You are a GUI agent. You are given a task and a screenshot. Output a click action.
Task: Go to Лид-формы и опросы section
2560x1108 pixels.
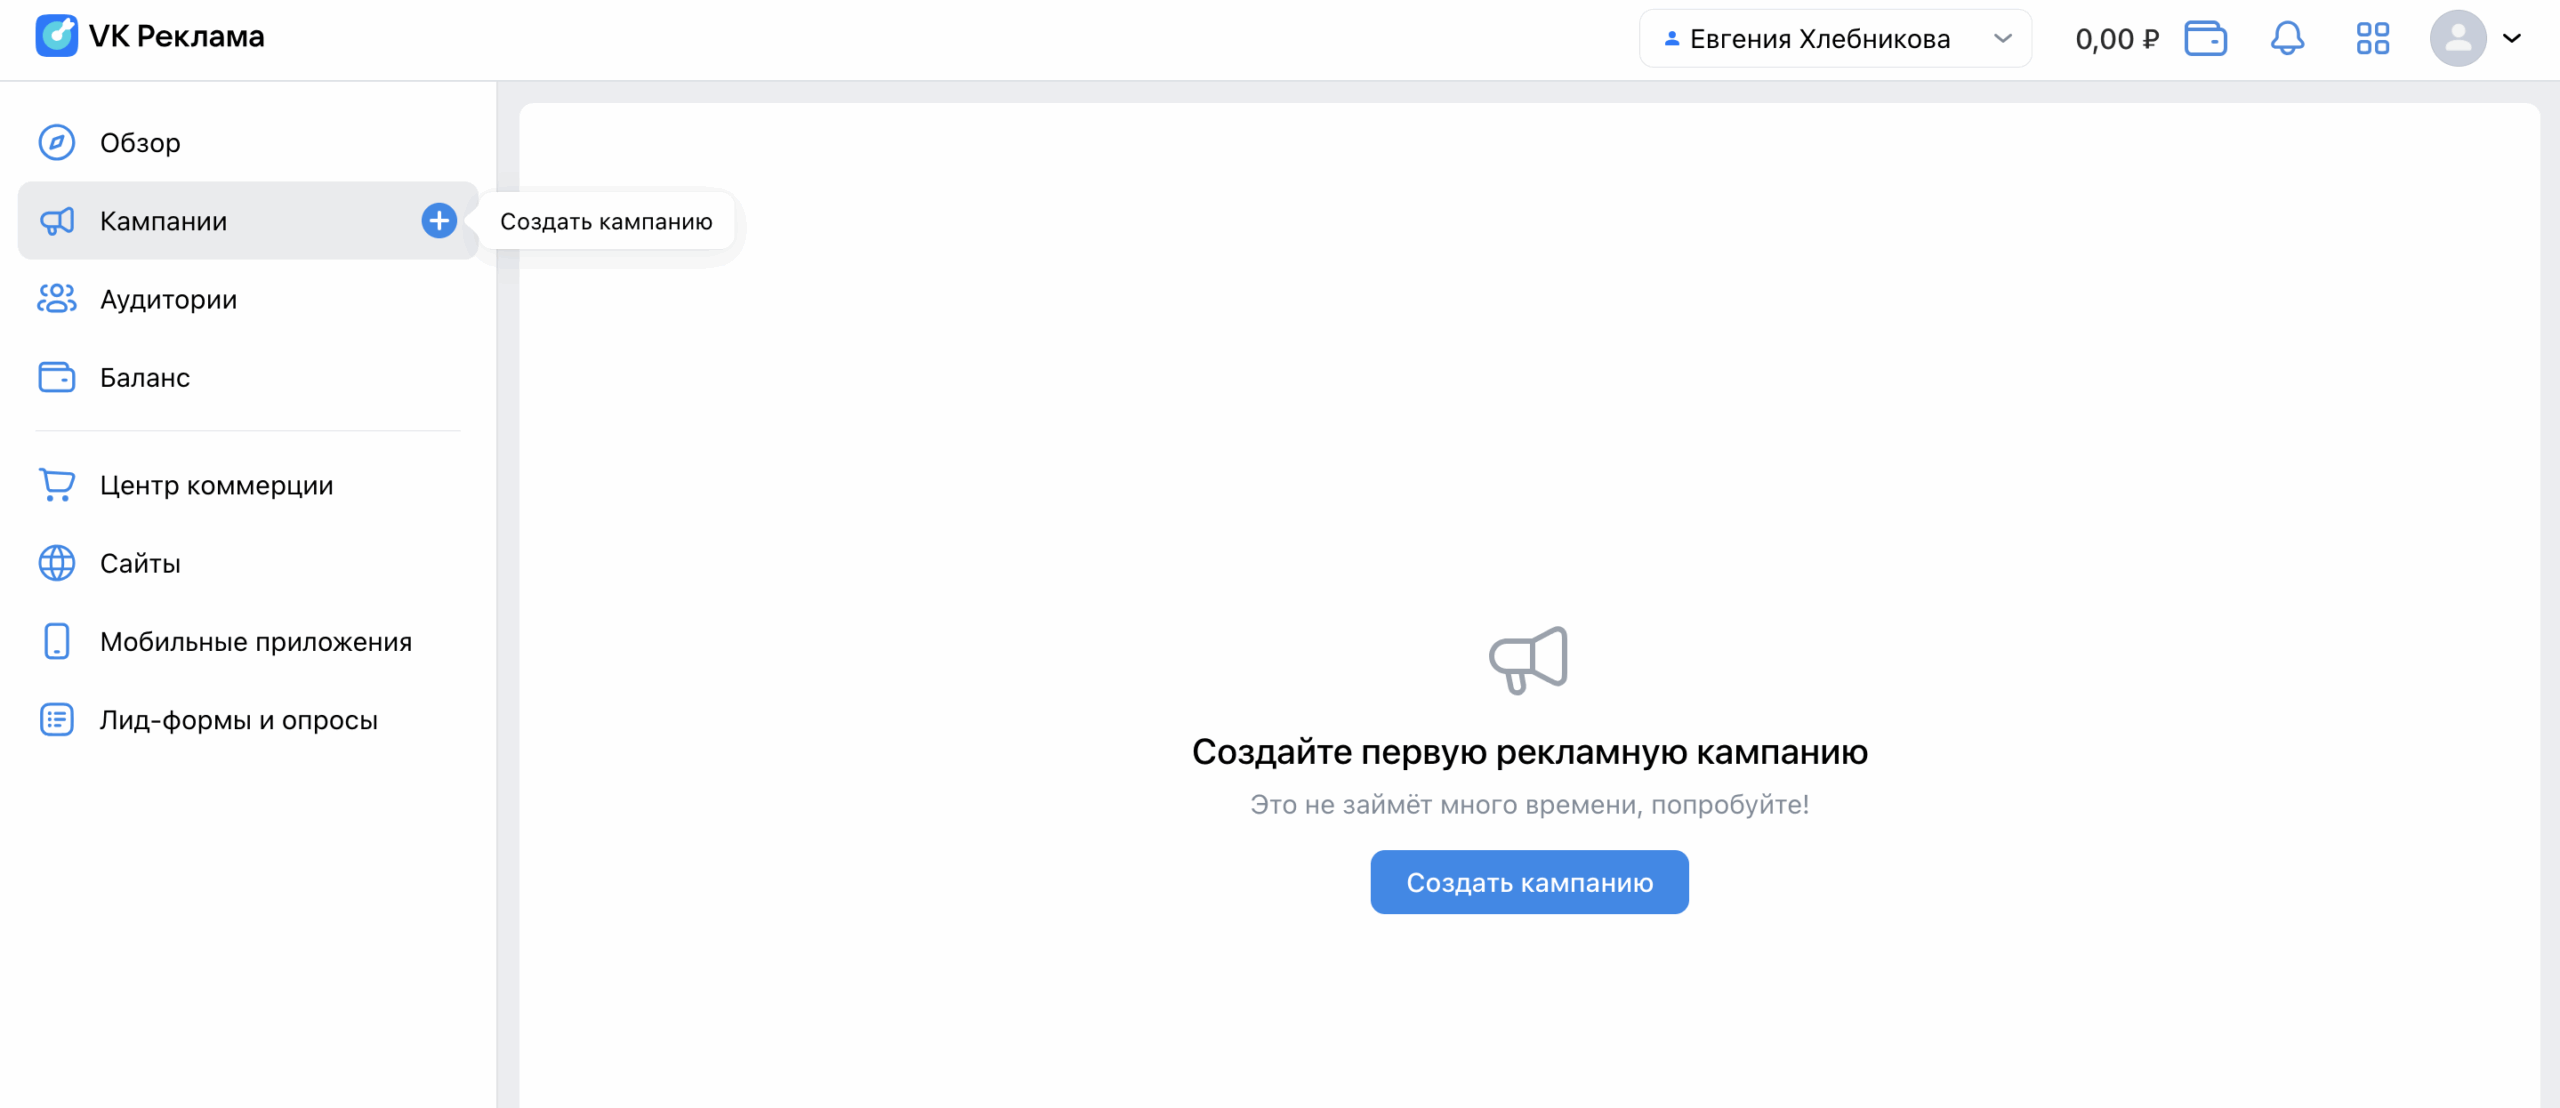238,720
